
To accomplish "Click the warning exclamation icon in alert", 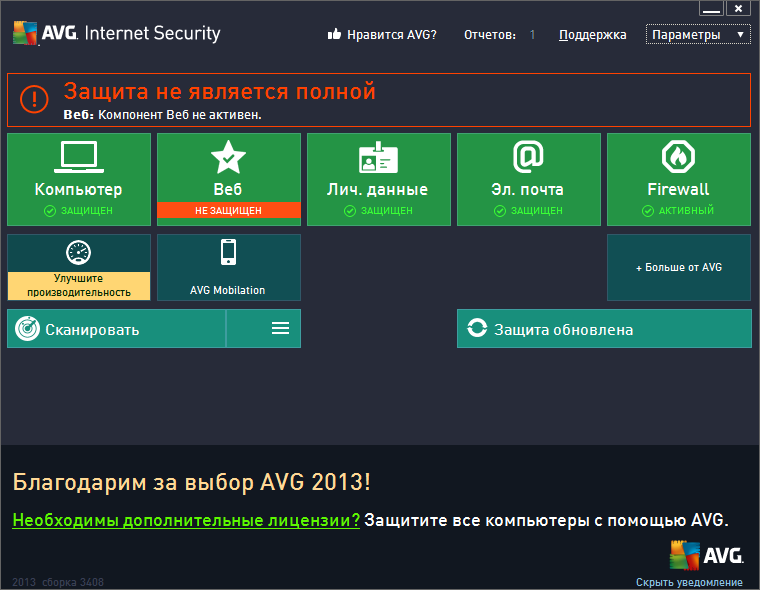I will click(37, 99).
